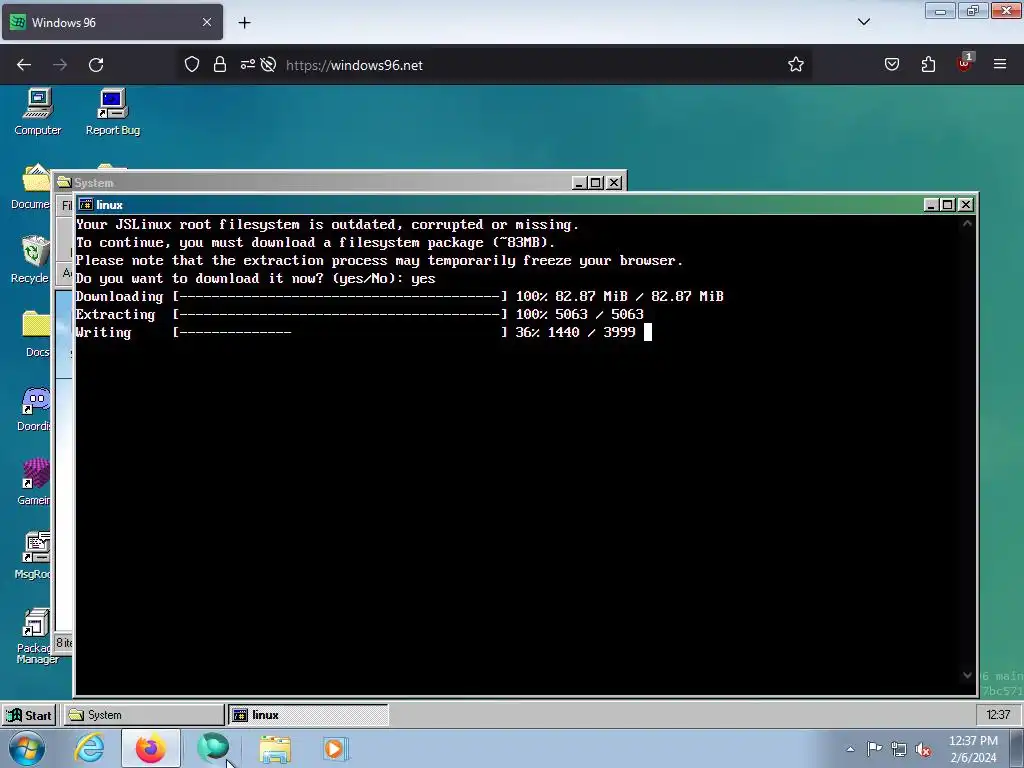Open the Docs folder desktop icon

(35, 334)
